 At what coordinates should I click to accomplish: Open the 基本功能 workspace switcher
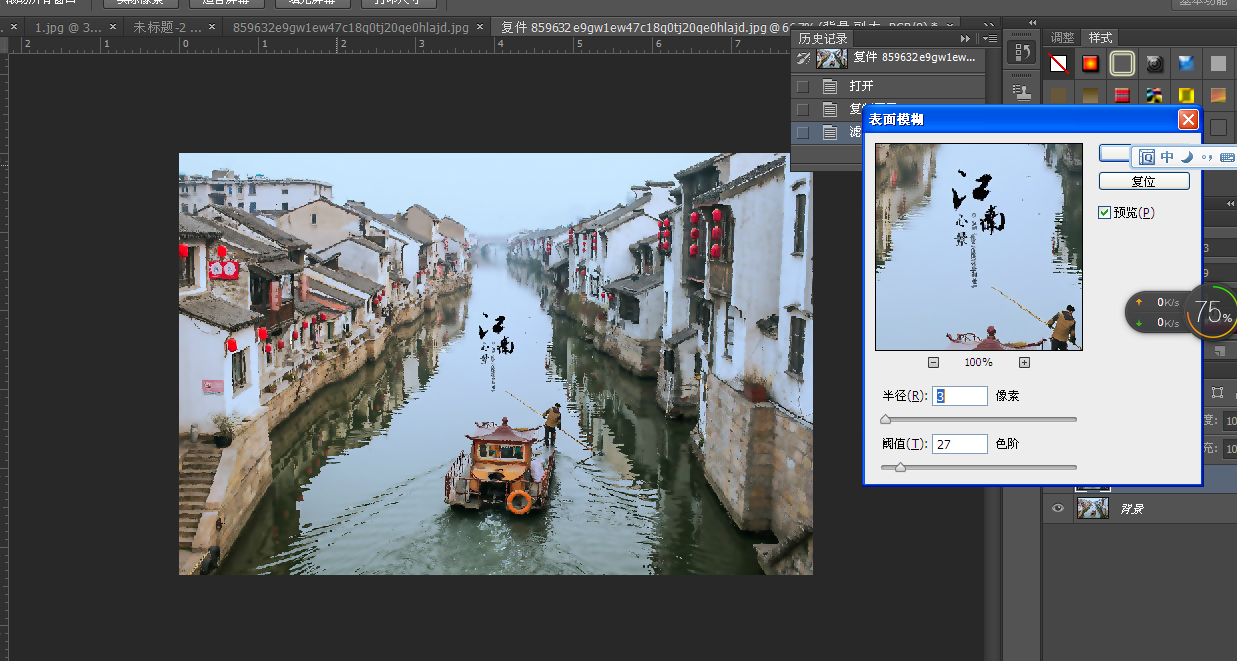1203,3
